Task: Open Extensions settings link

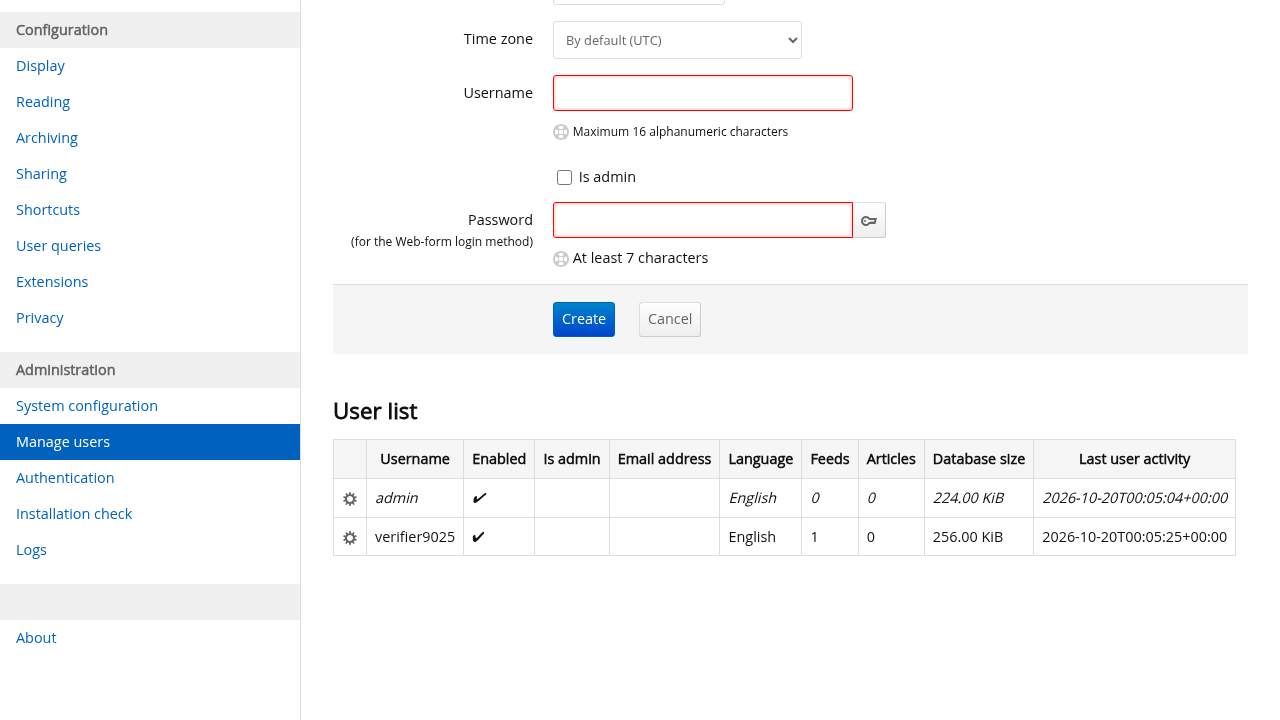Action: click(x=52, y=282)
